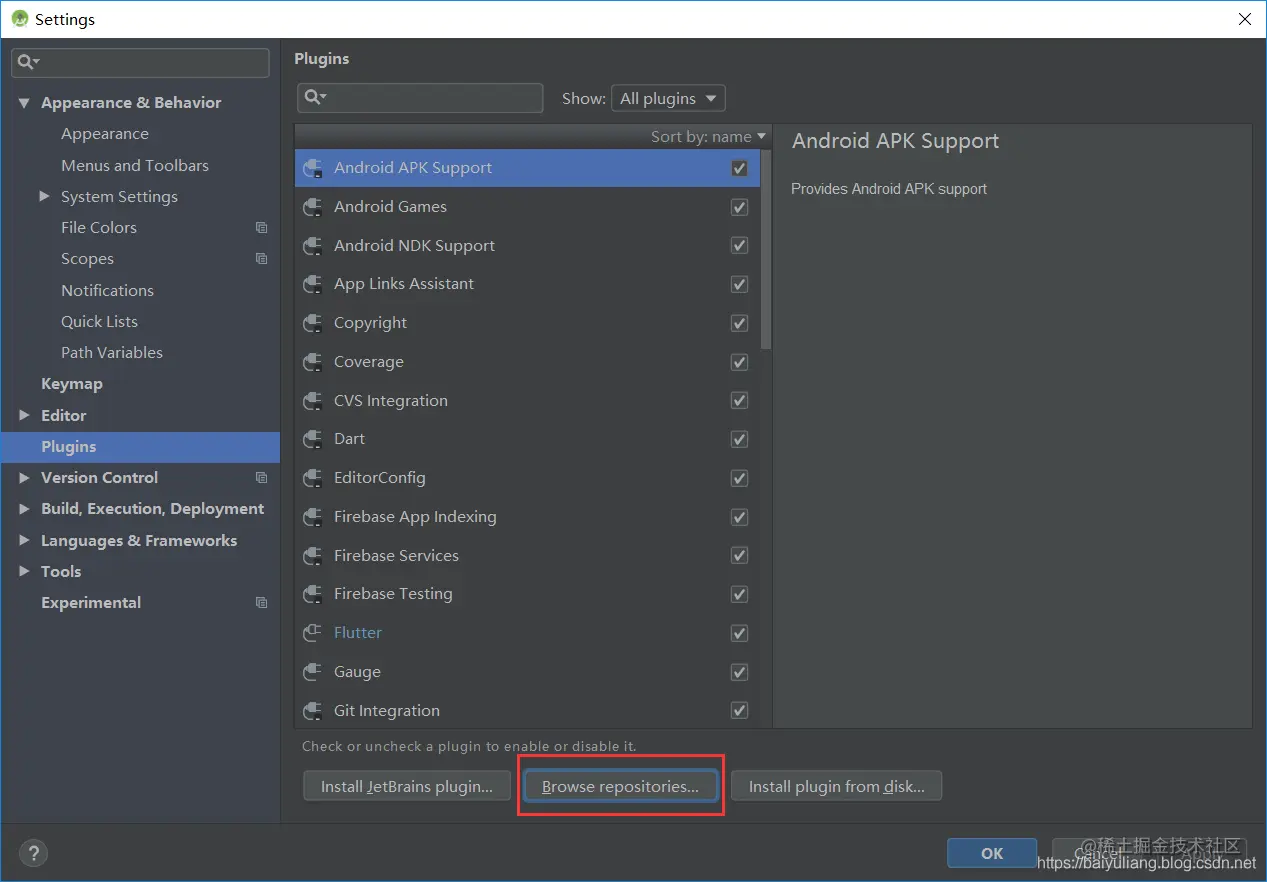Click the Android APK Support plugin icon
The image size is (1267, 882).
(313, 168)
